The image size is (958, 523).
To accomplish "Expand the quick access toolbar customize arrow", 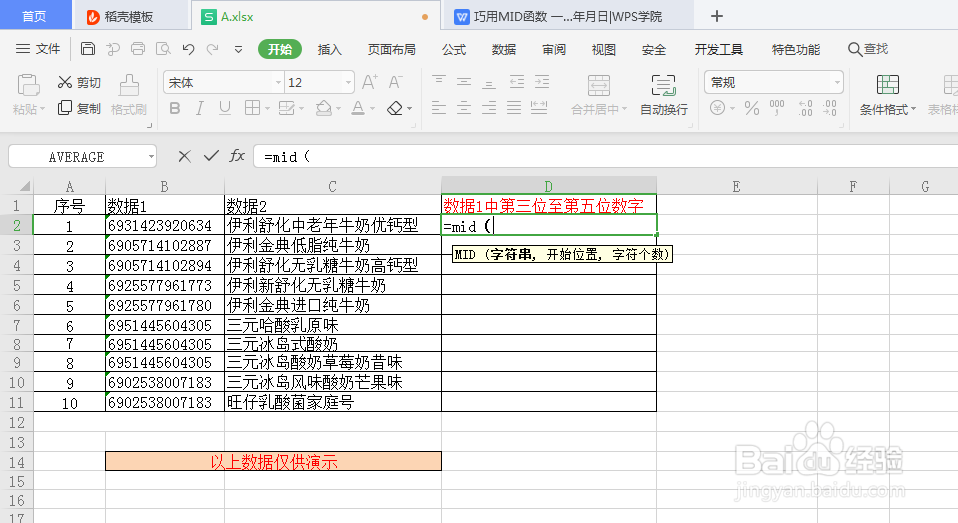I will click(x=238, y=49).
